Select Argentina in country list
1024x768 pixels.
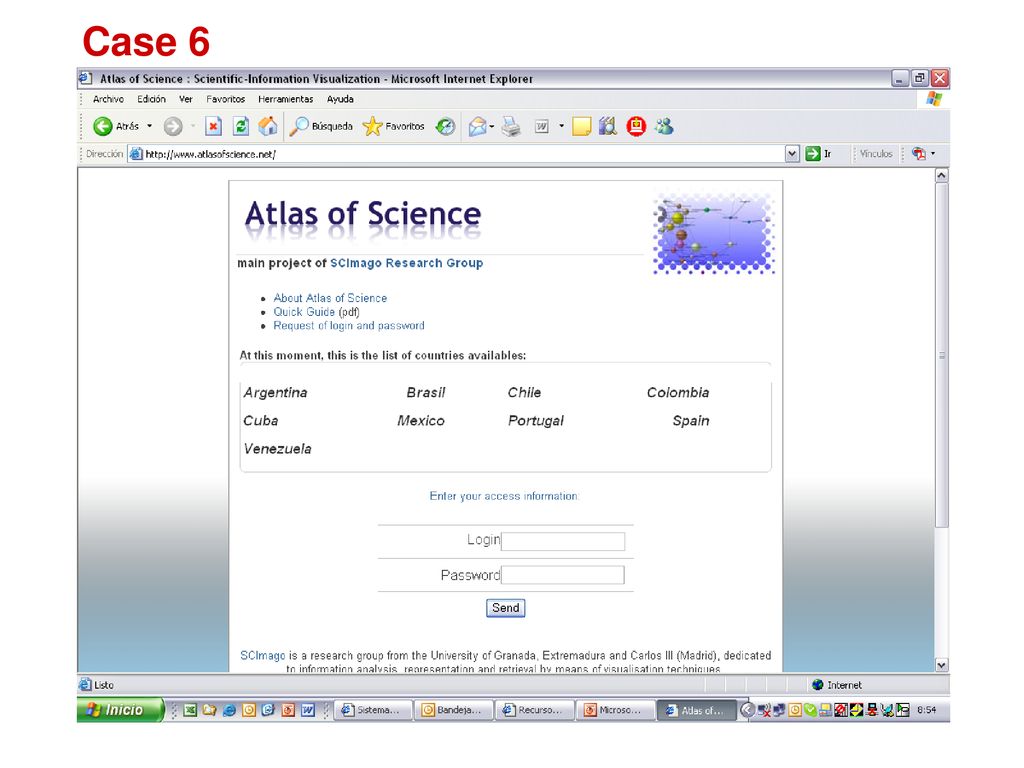(275, 392)
